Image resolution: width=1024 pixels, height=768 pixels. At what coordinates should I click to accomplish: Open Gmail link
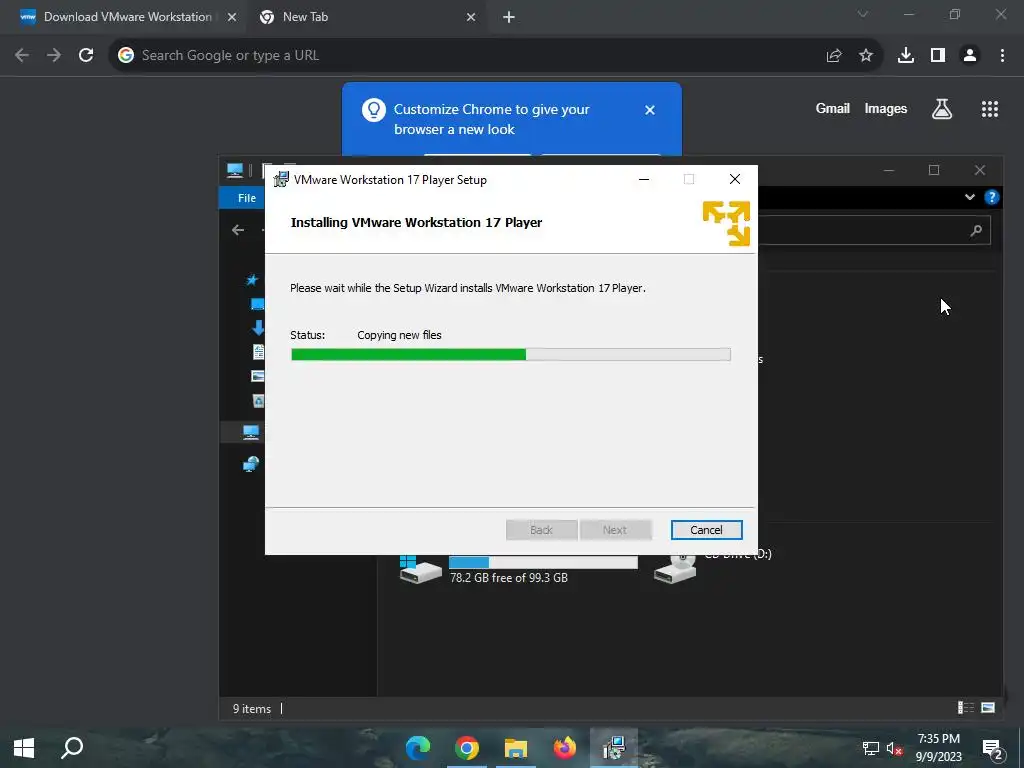point(832,108)
